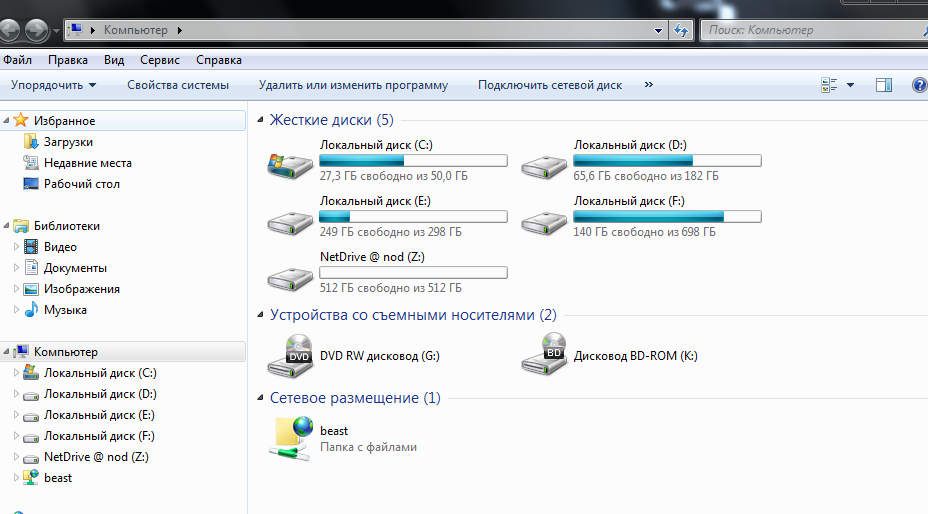This screenshot has height=514, width=928.
Task: Click the Документы library icon
Action: click(31, 268)
